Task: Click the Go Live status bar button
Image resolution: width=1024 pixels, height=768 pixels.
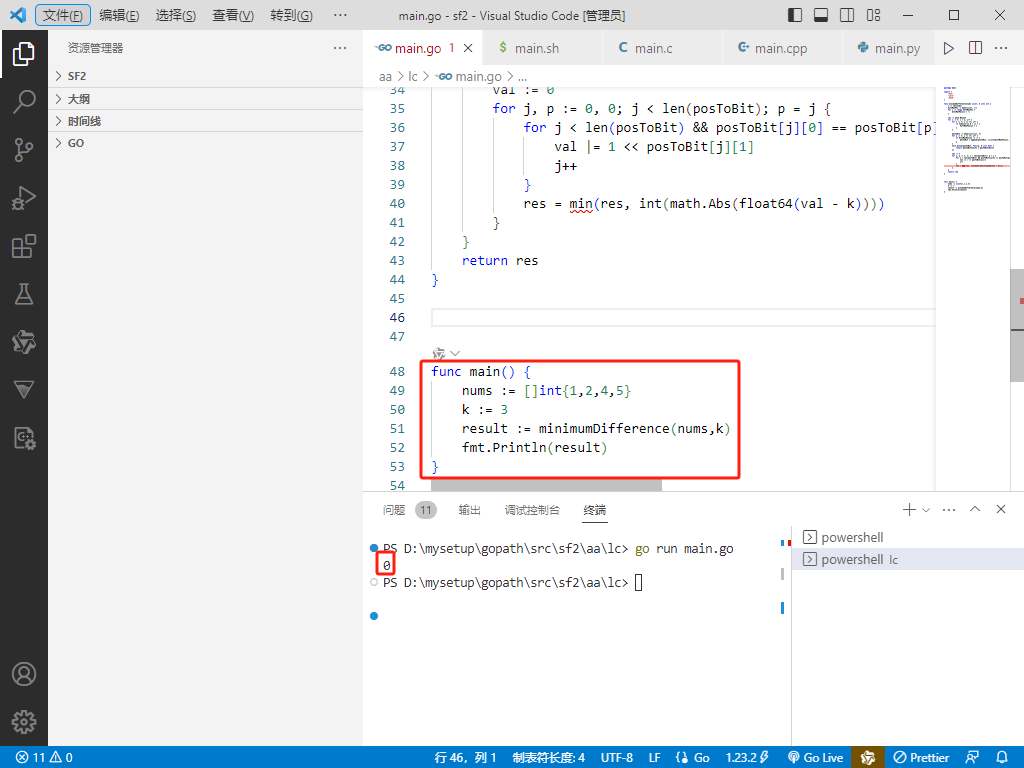Action: [816, 758]
